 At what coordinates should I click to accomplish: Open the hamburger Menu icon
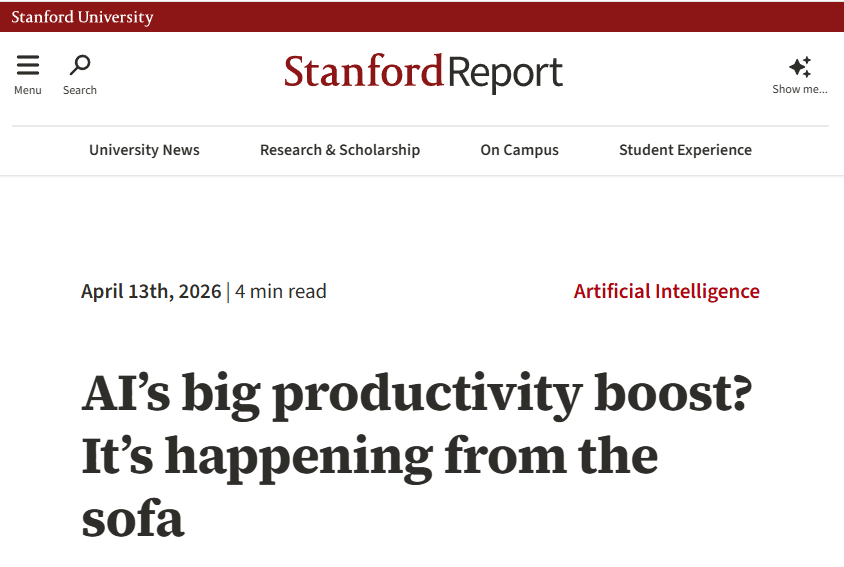pos(28,65)
